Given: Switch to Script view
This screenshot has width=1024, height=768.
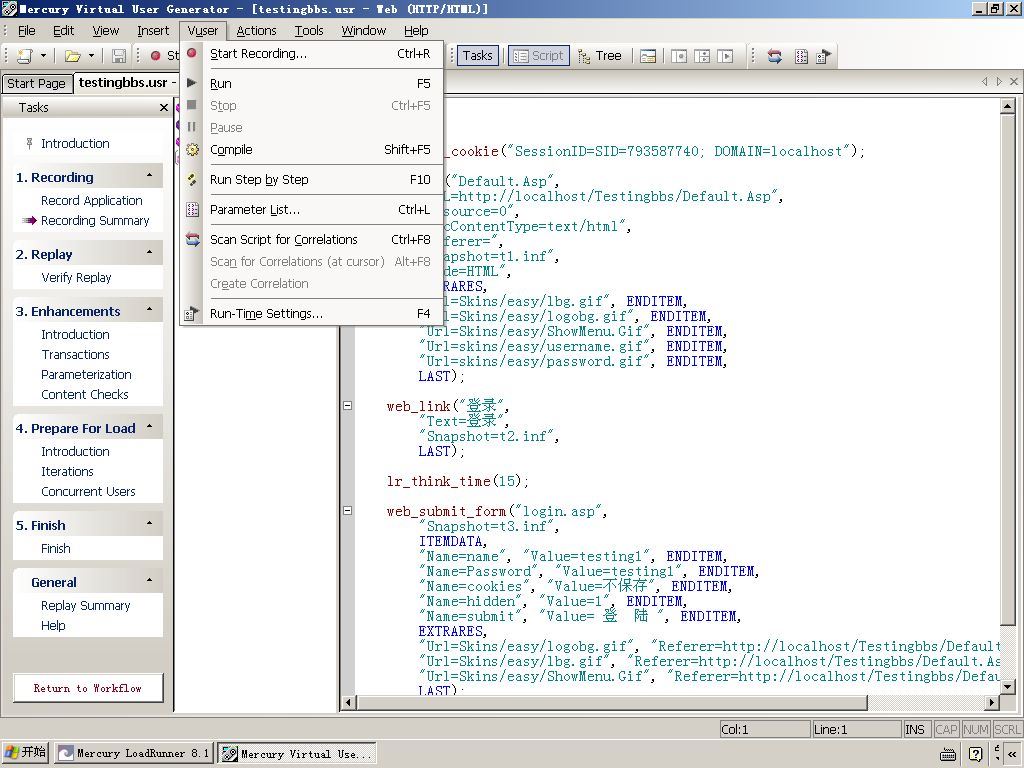Looking at the screenshot, I should click(x=539, y=56).
